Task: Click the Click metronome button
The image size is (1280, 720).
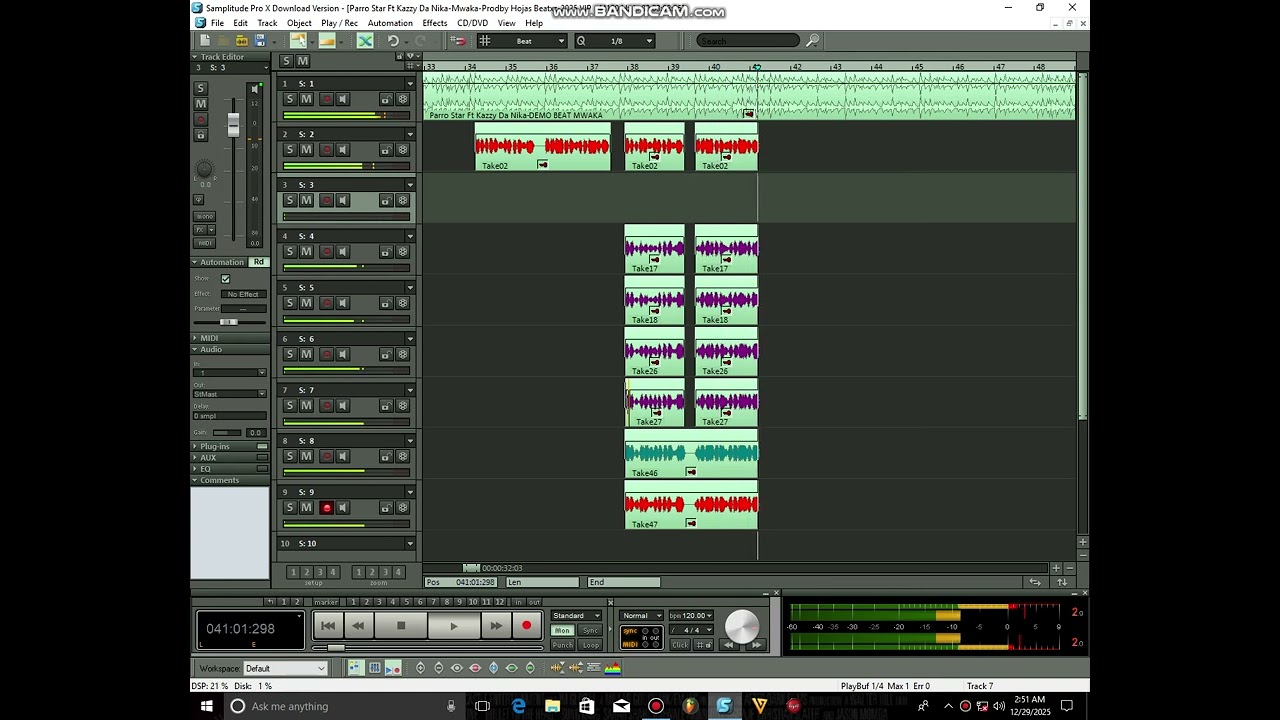Action: (680, 645)
